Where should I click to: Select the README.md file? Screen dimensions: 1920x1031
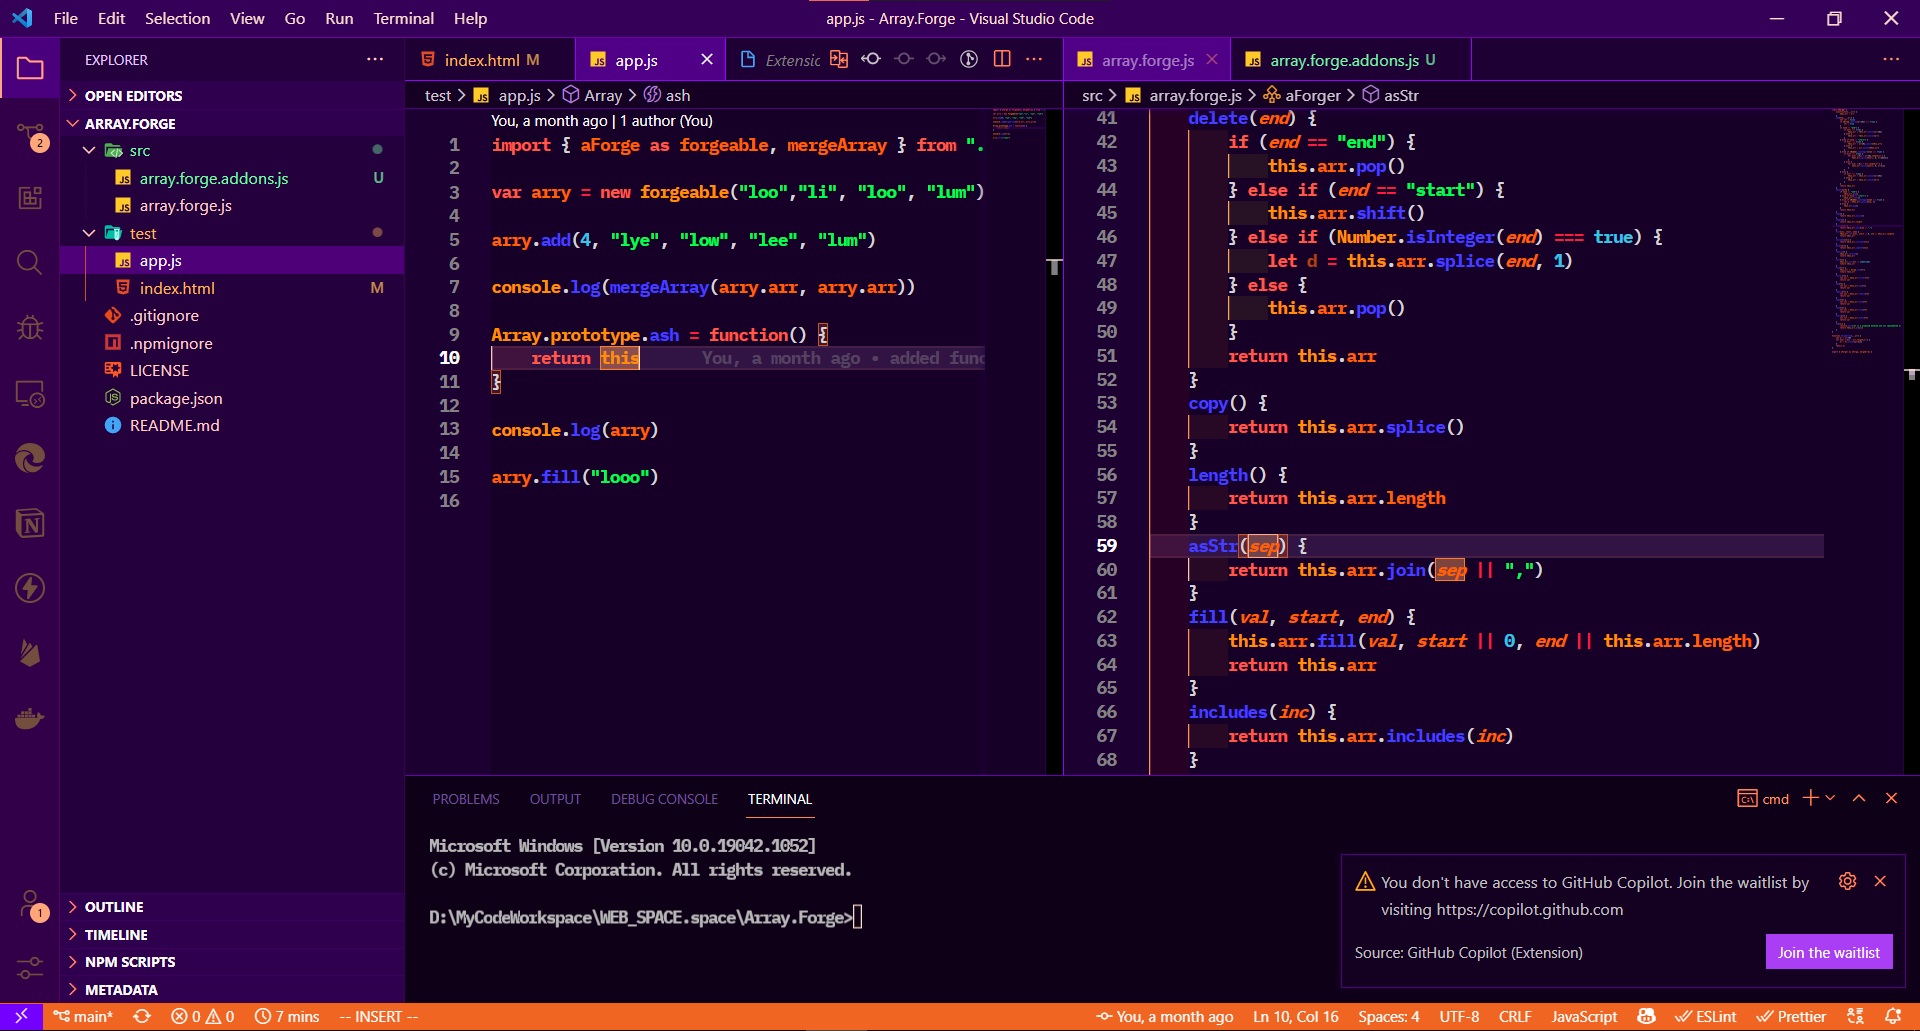click(x=174, y=425)
